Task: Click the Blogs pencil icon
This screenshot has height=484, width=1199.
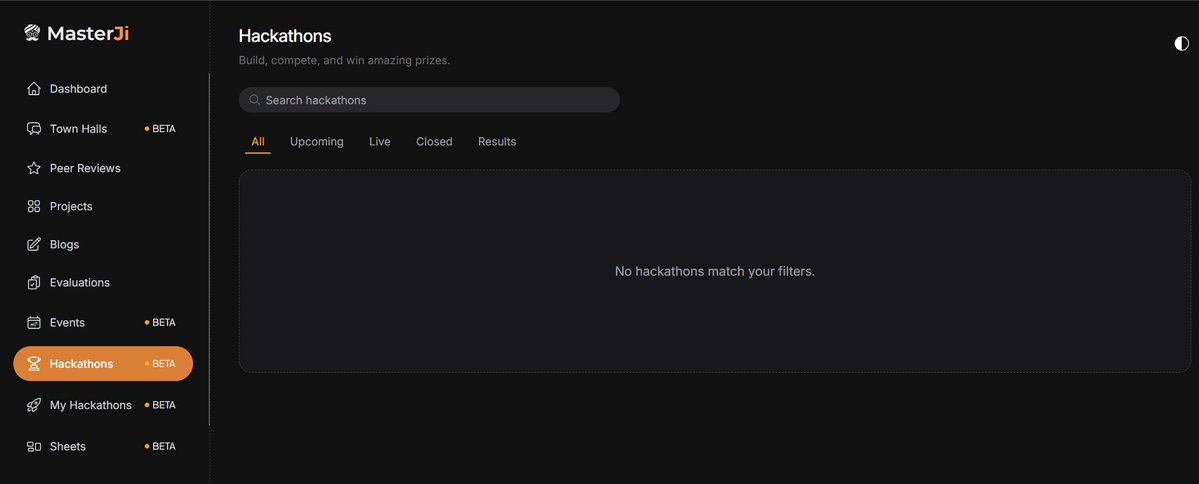Action: click(34, 245)
